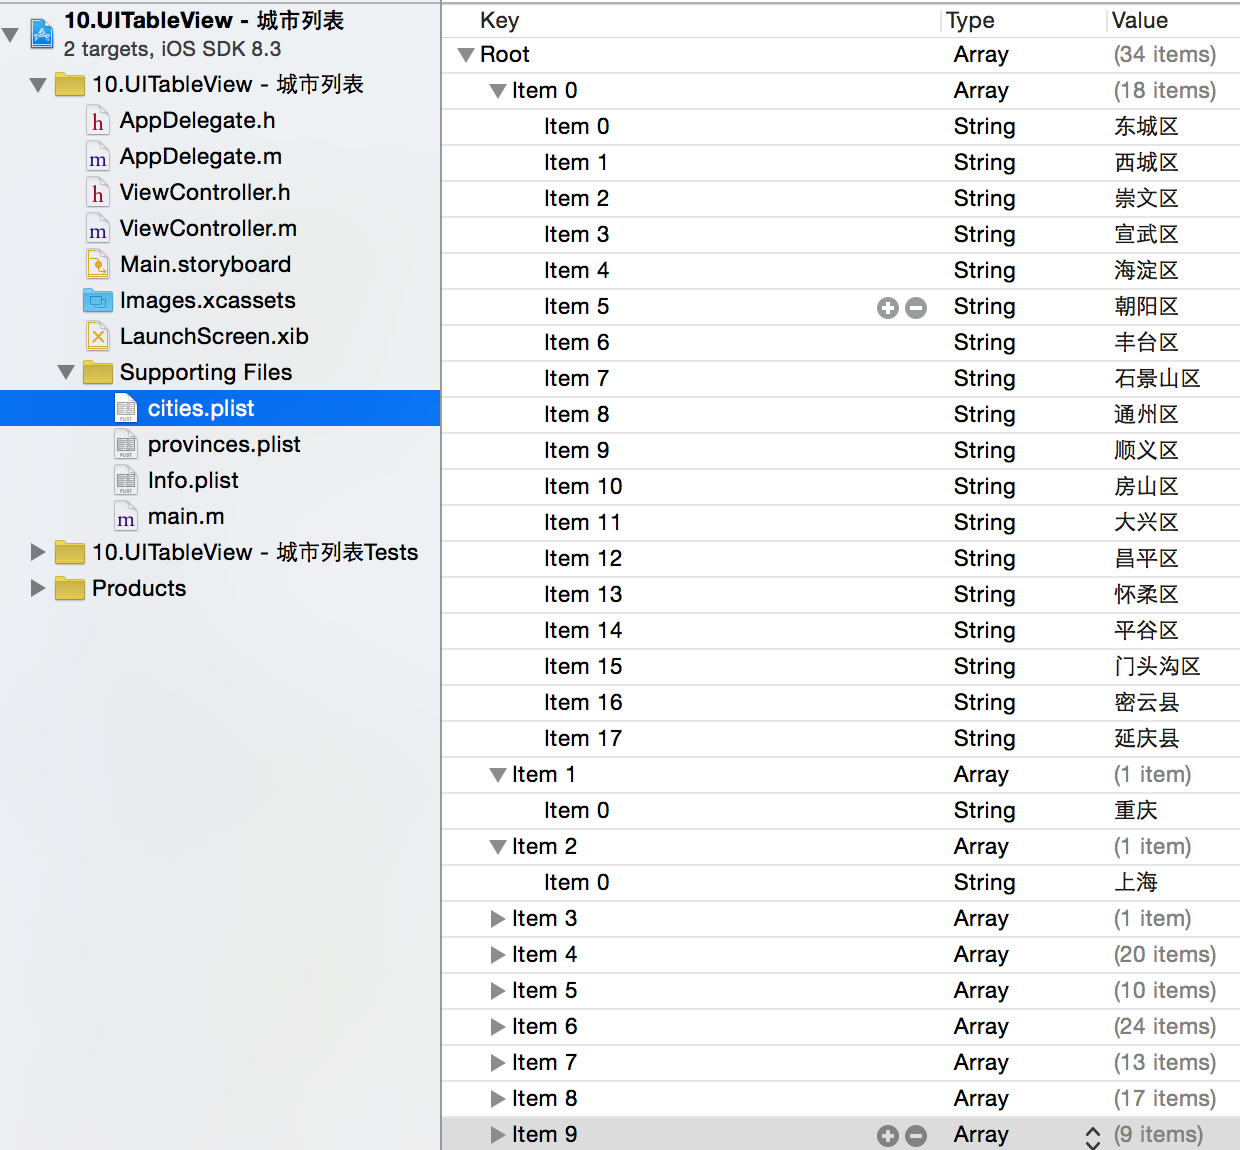
Task: Click the Key column header
Action: pyautogui.click(x=500, y=20)
